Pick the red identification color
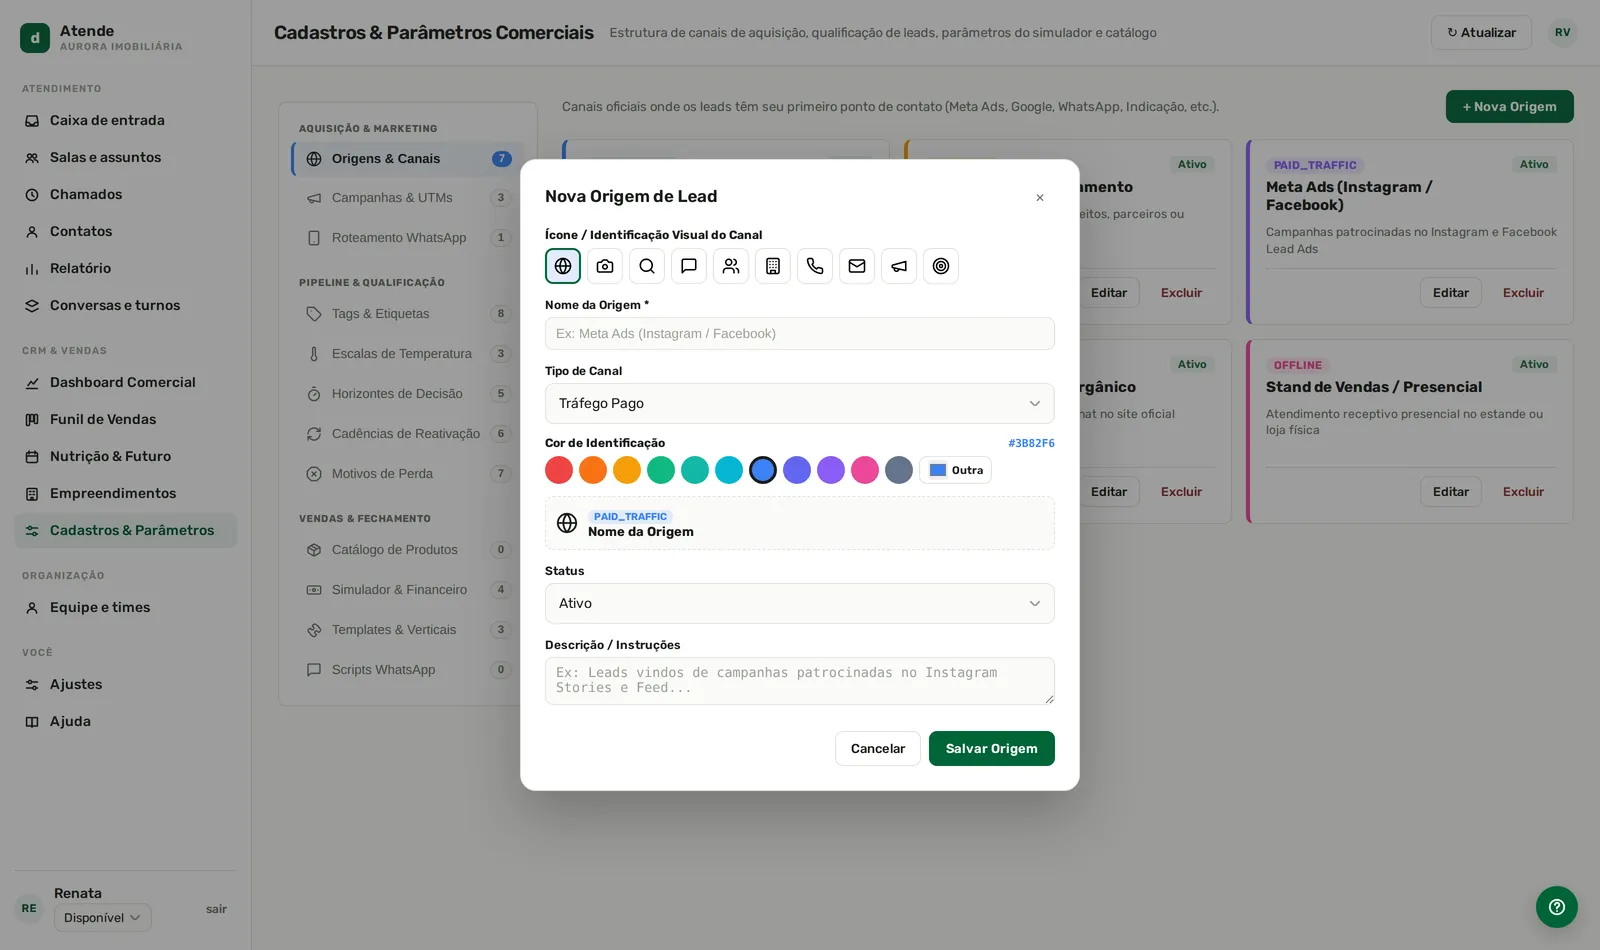Viewport: 1600px width, 950px height. [x=559, y=470]
